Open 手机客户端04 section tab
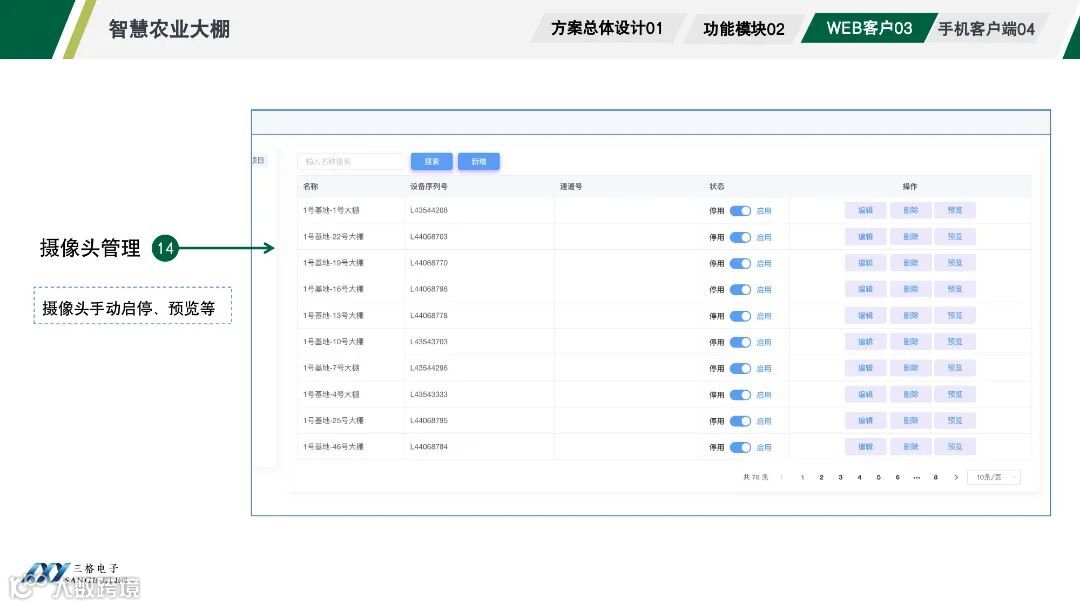Screen dimensions: 1080x607 point(986,28)
